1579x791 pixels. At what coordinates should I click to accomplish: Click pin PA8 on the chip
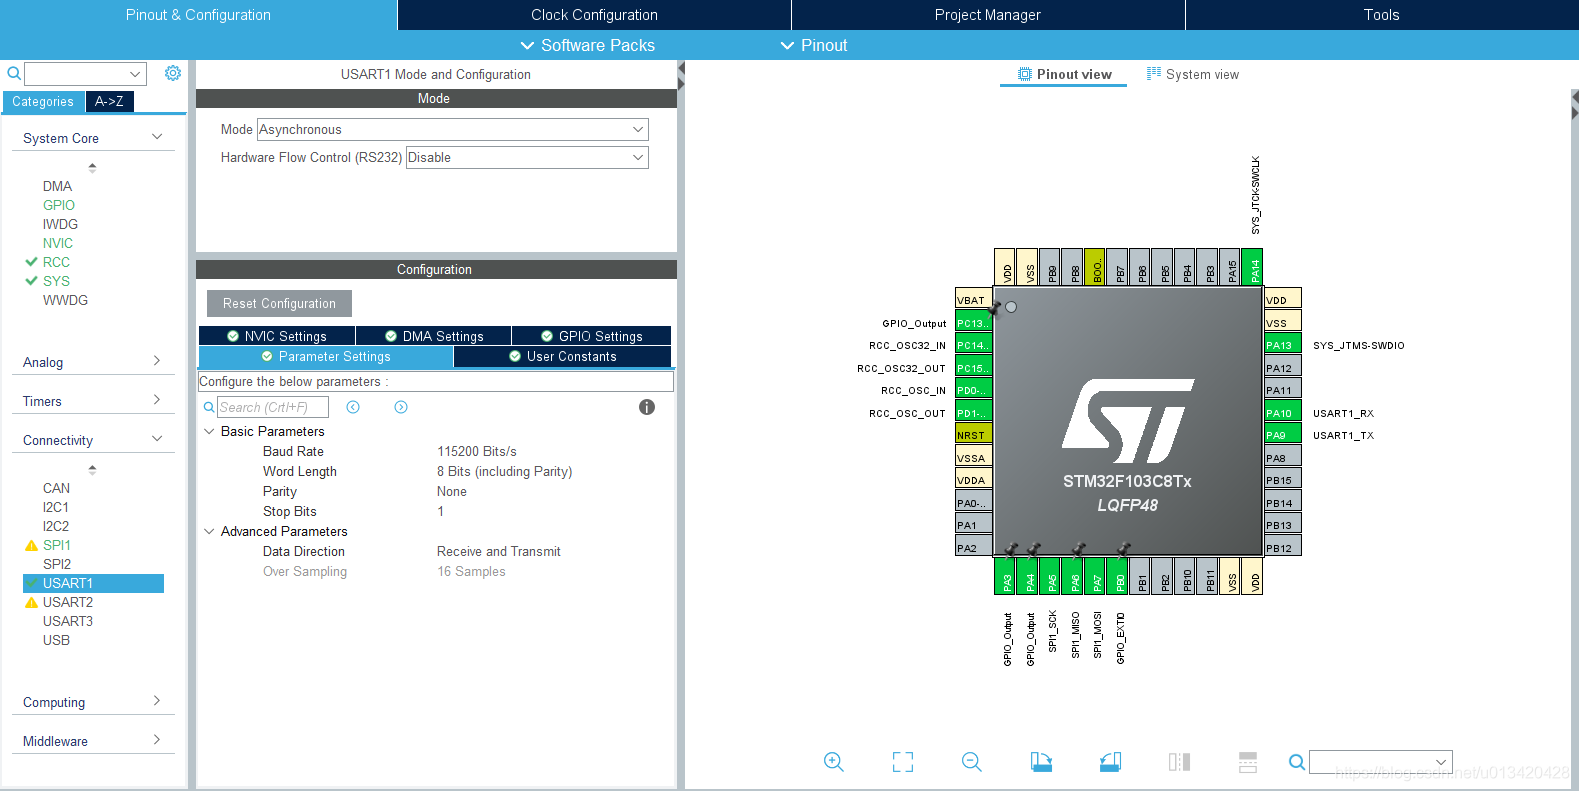click(x=1283, y=458)
